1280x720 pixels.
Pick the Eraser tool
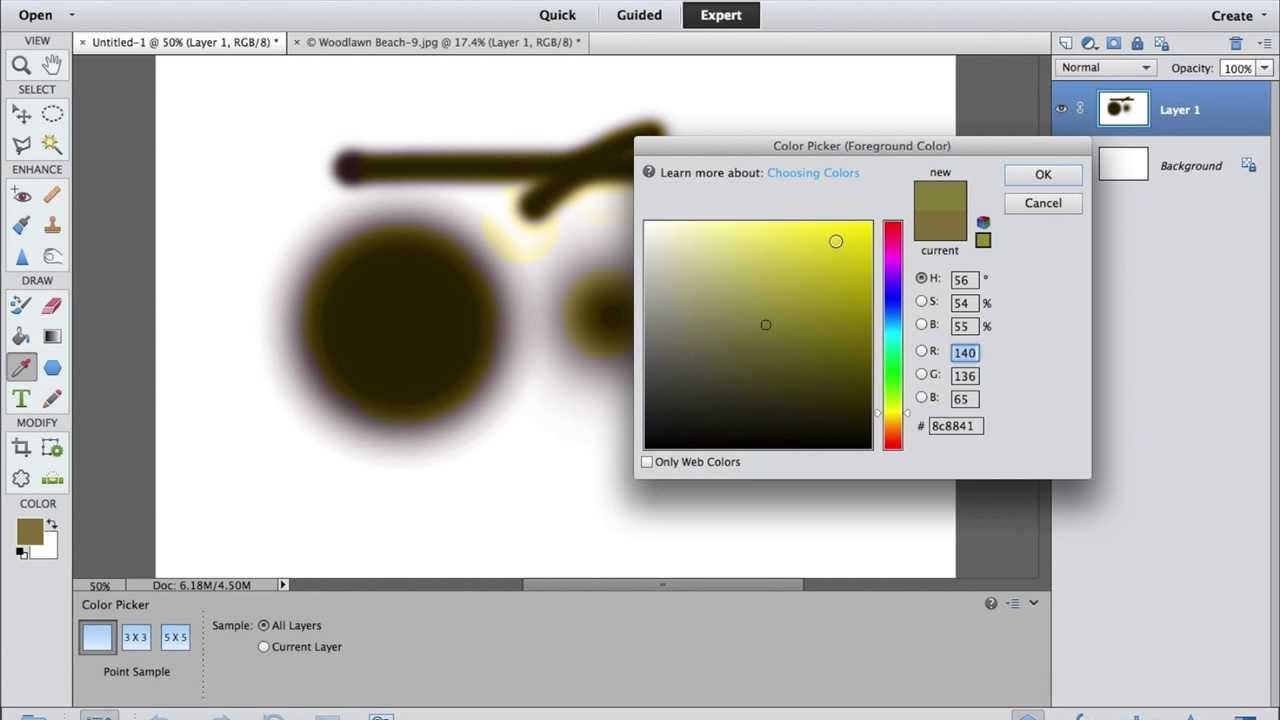pos(52,304)
